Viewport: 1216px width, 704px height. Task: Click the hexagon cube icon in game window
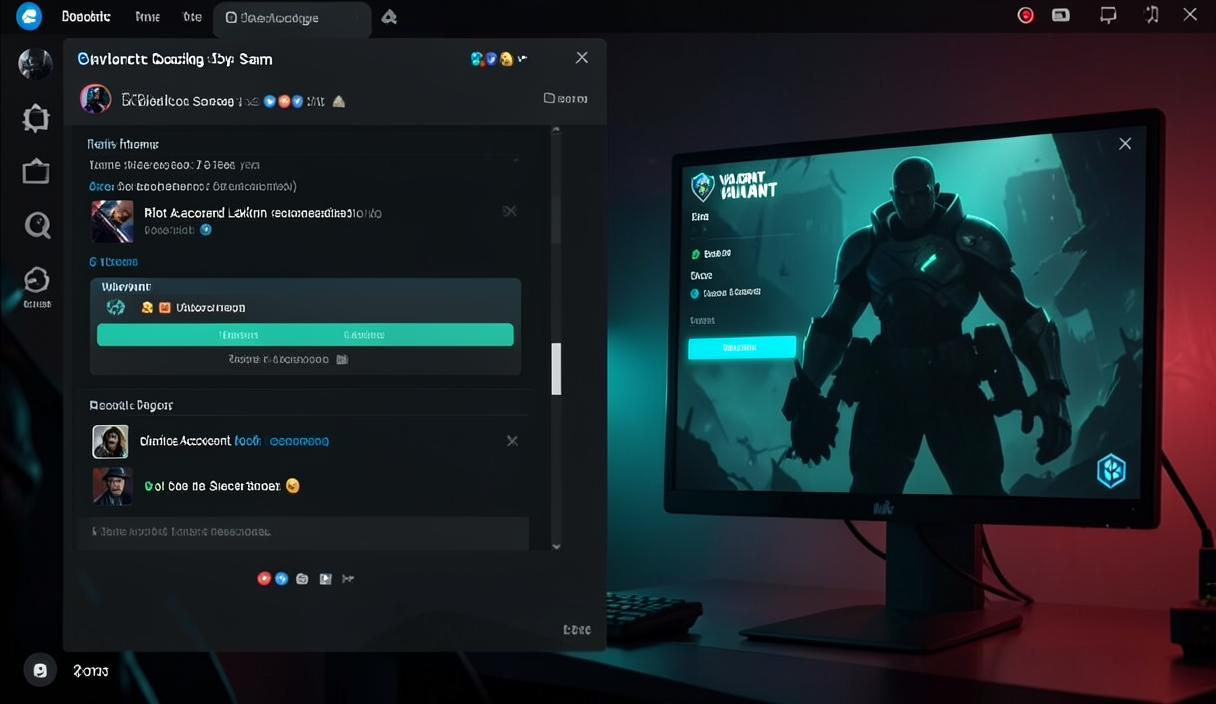pyautogui.click(x=1111, y=470)
